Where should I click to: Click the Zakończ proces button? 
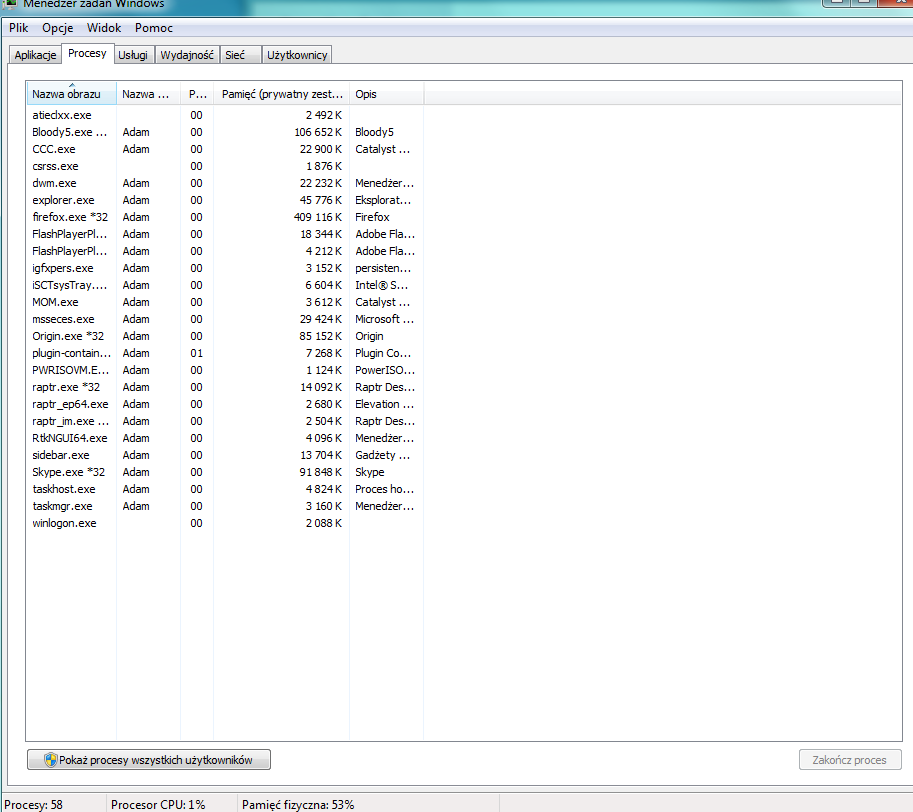pyautogui.click(x=850, y=760)
